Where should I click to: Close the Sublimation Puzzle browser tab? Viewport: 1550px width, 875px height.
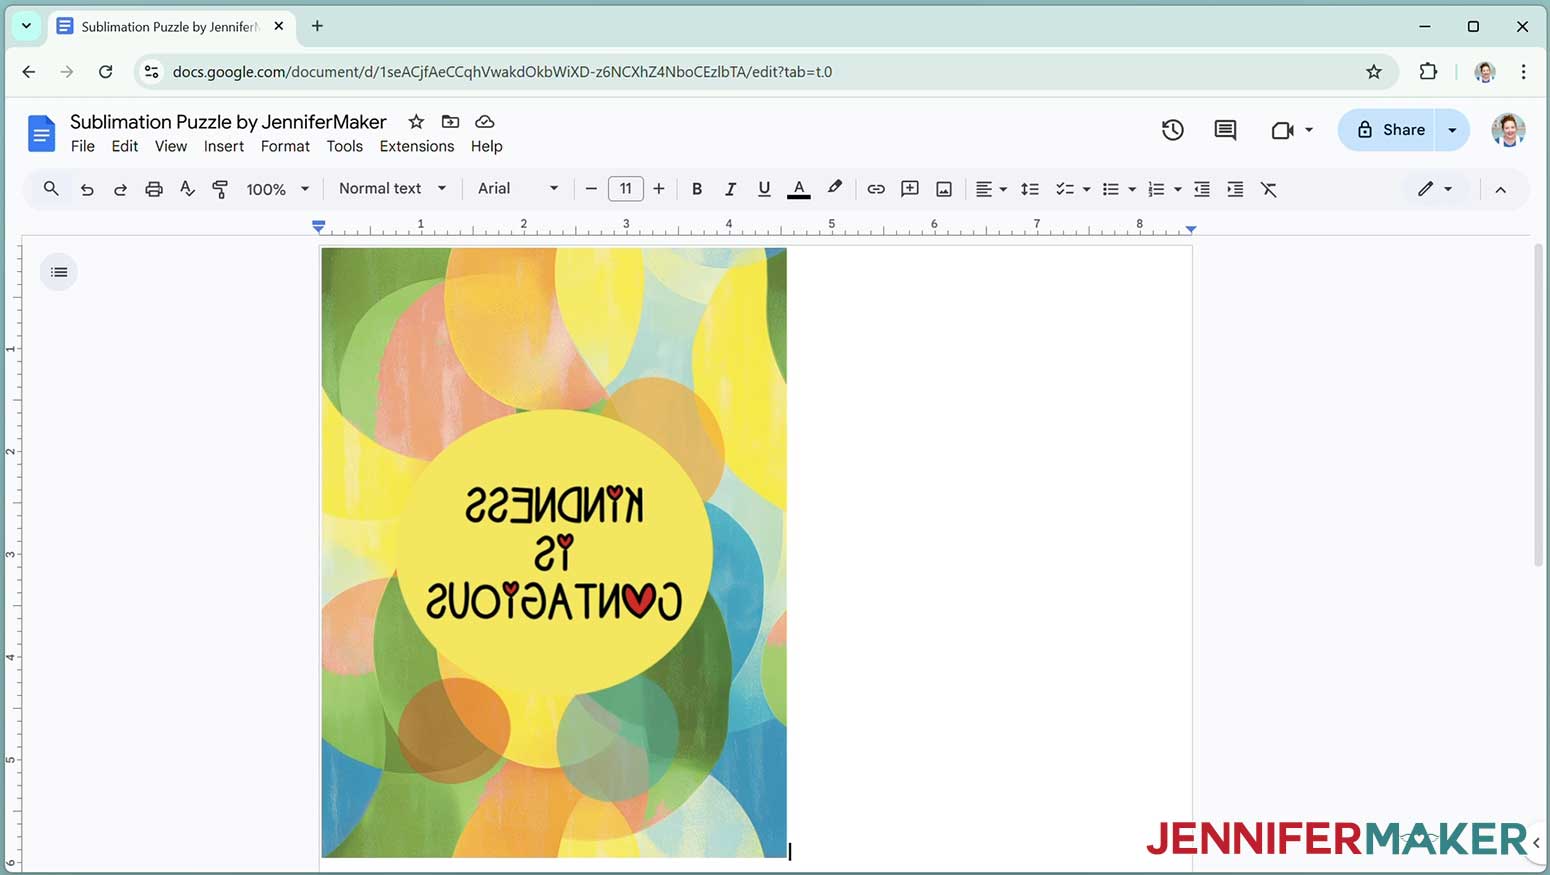tap(279, 26)
